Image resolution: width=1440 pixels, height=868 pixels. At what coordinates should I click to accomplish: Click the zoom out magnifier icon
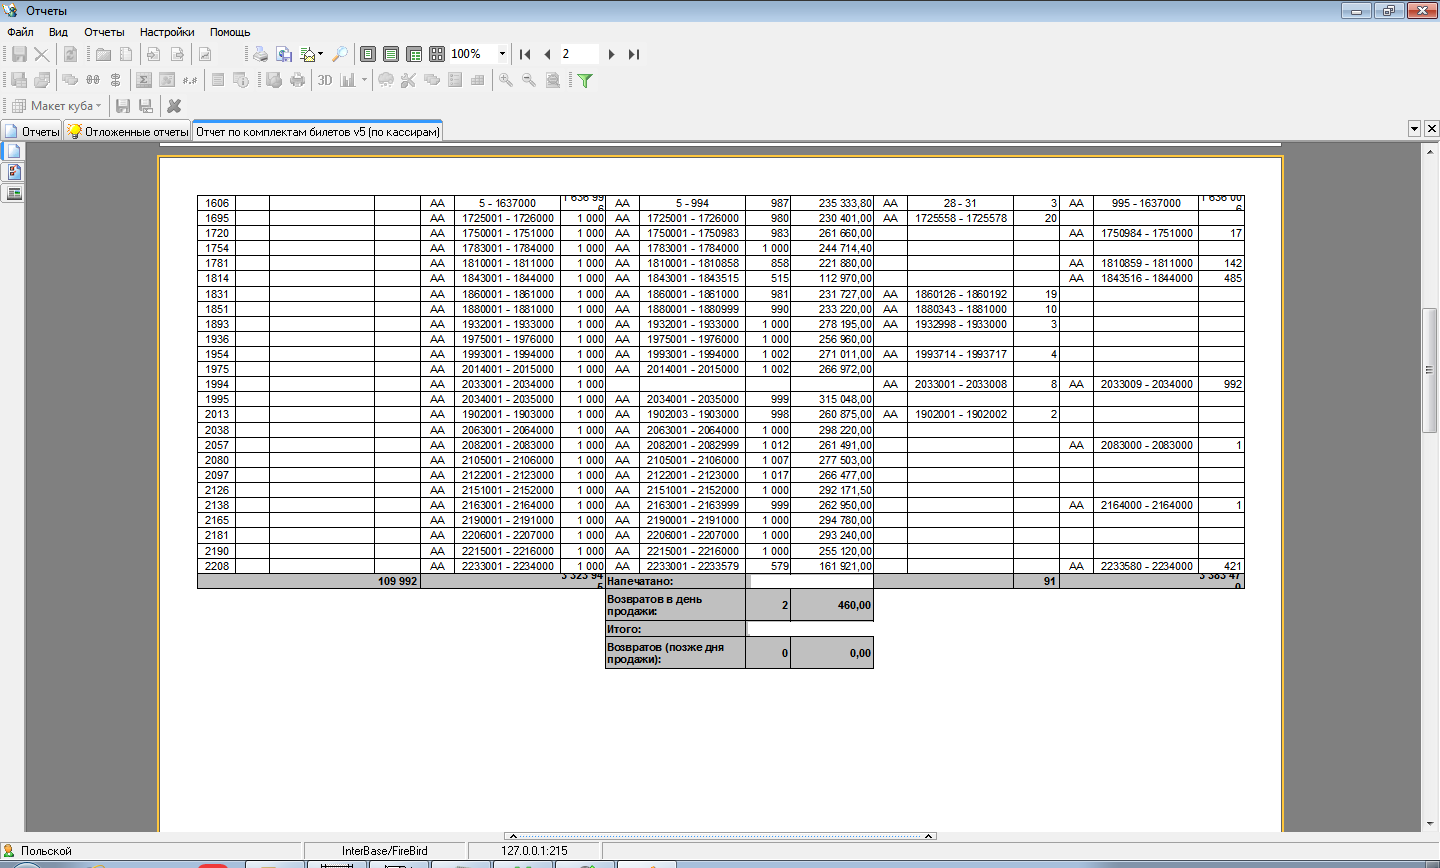529,80
